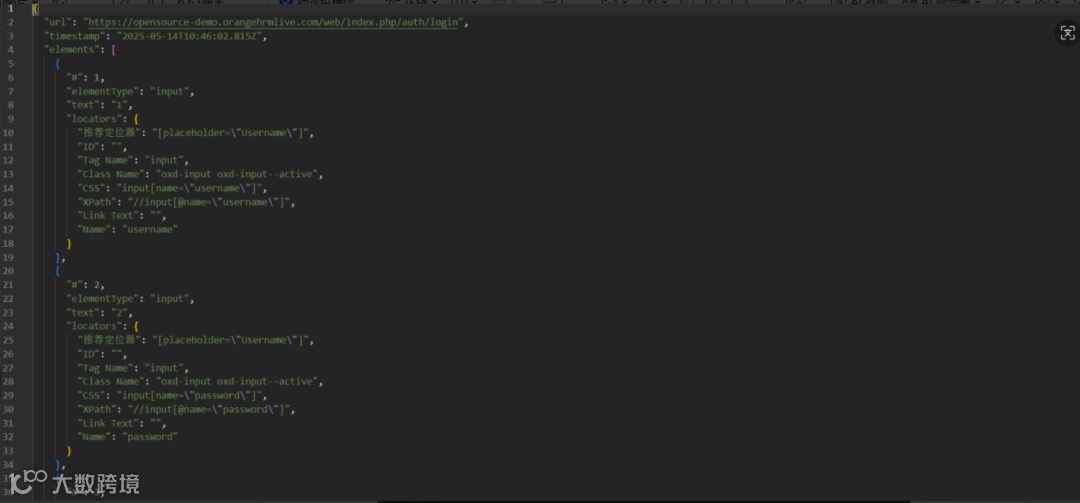Viewport: 1080px width, 503px height.
Task: Click the "Class Name" entry on line 28
Action: (200, 381)
